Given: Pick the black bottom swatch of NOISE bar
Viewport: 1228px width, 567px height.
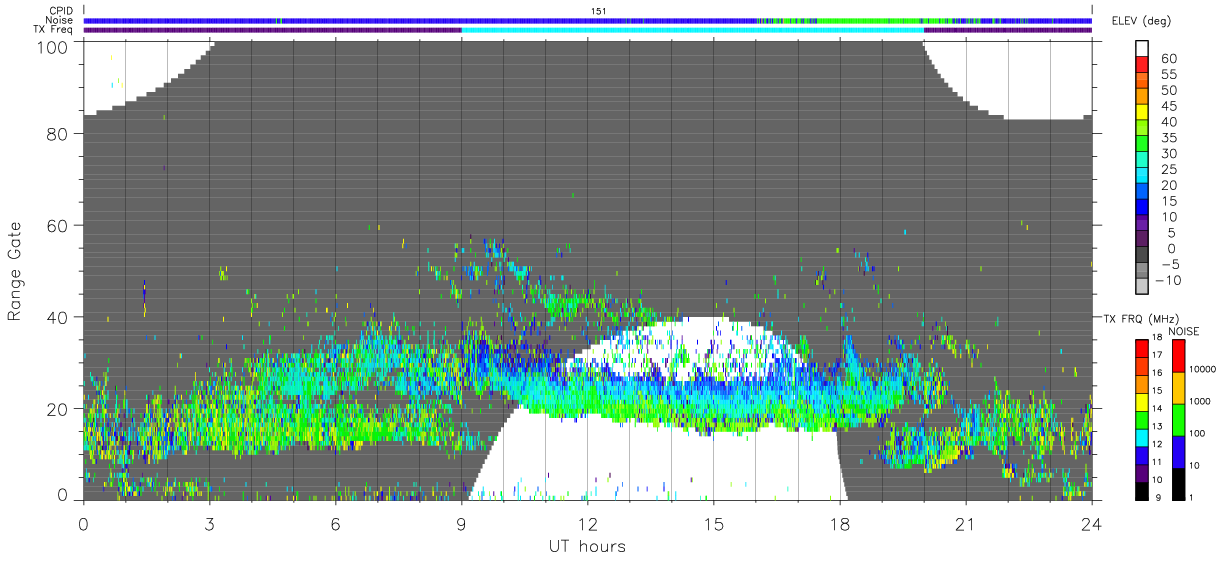Looking at the screenshot, I should click(x=1181, y=482).
